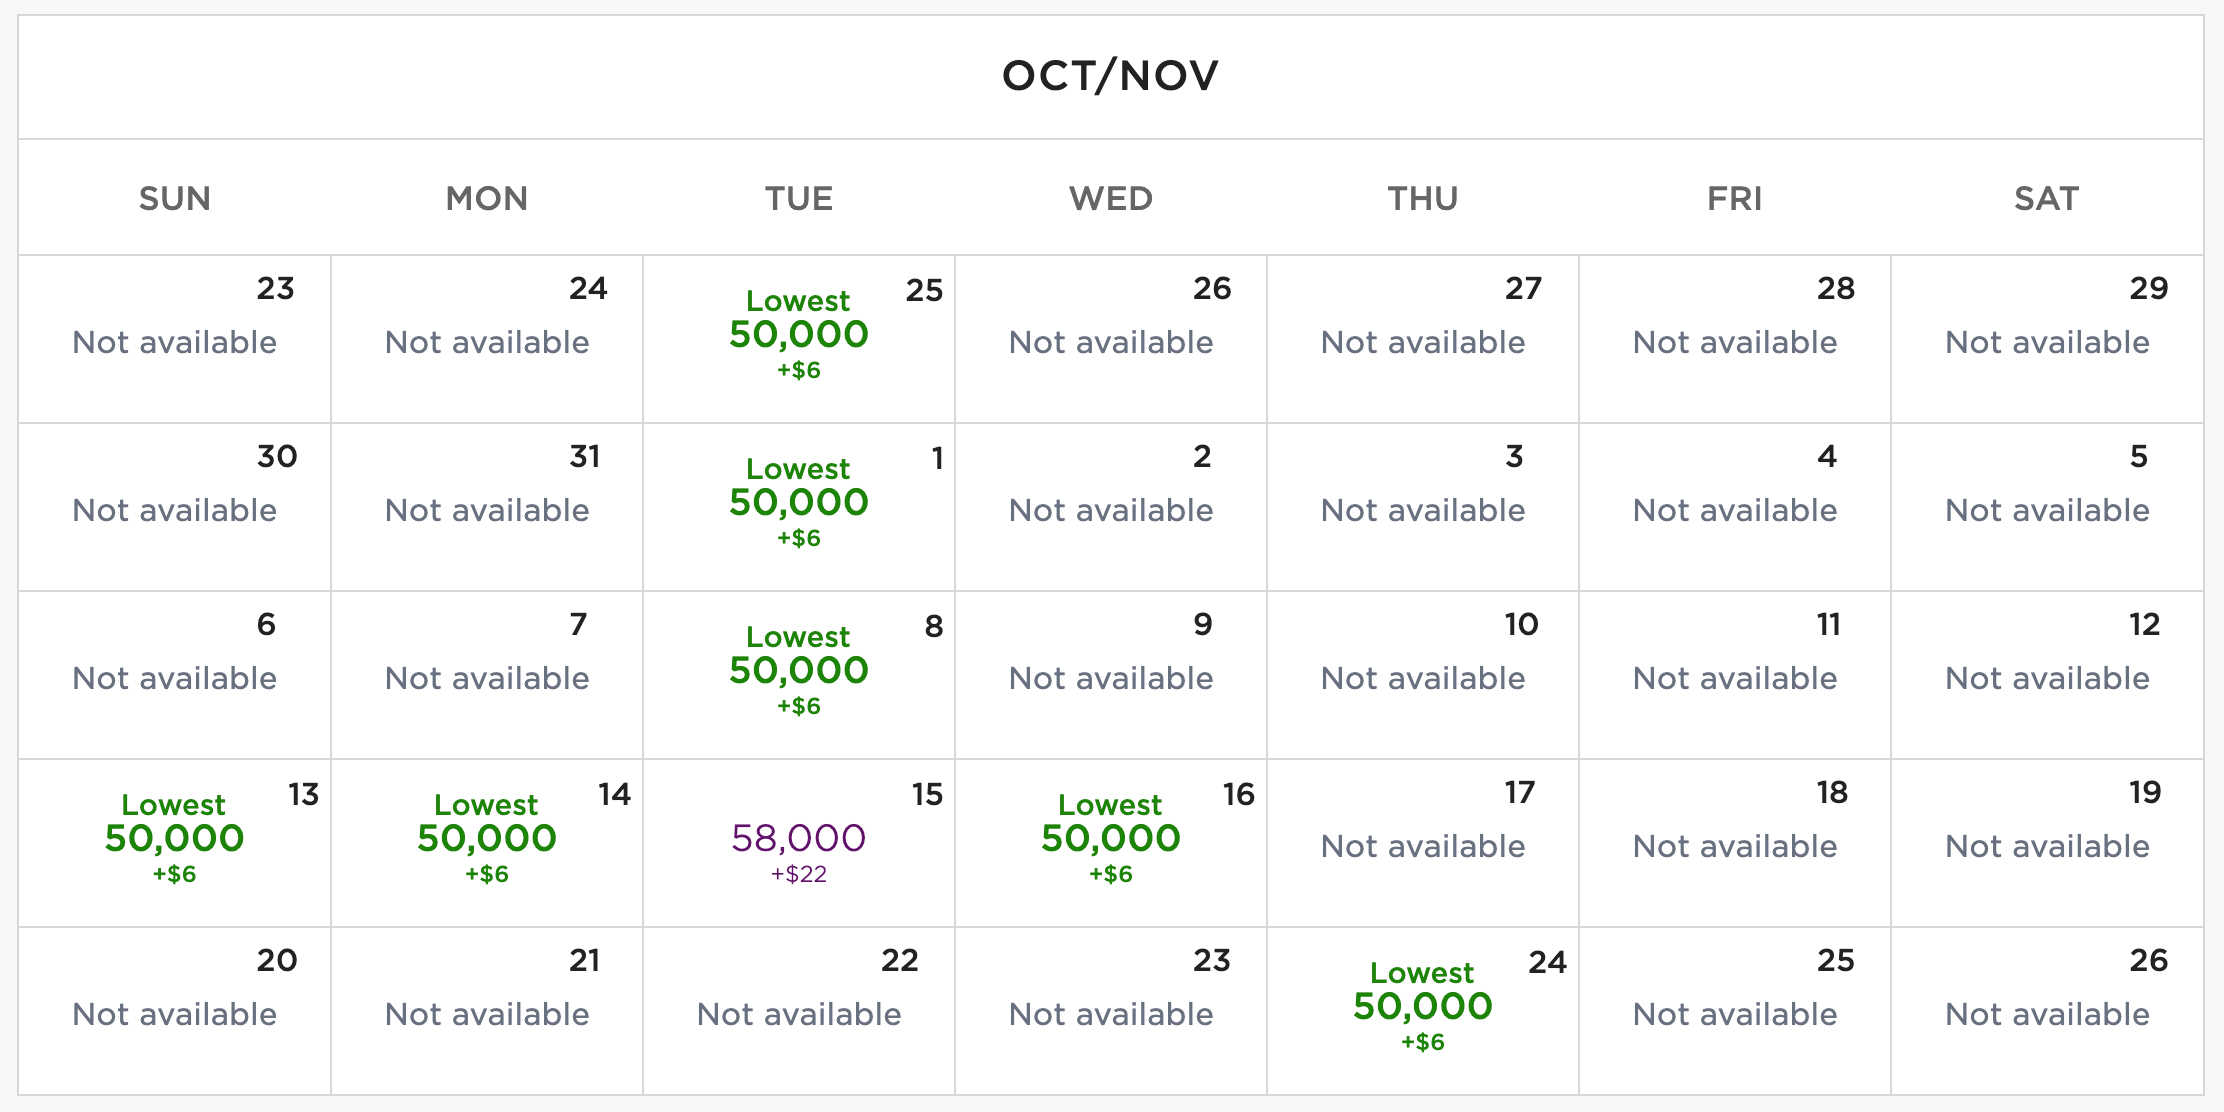The height and width of the screenshot is (1112, 2224).
Task: Select the 58,000 miles fare on November 15
Action: point(798,839)
